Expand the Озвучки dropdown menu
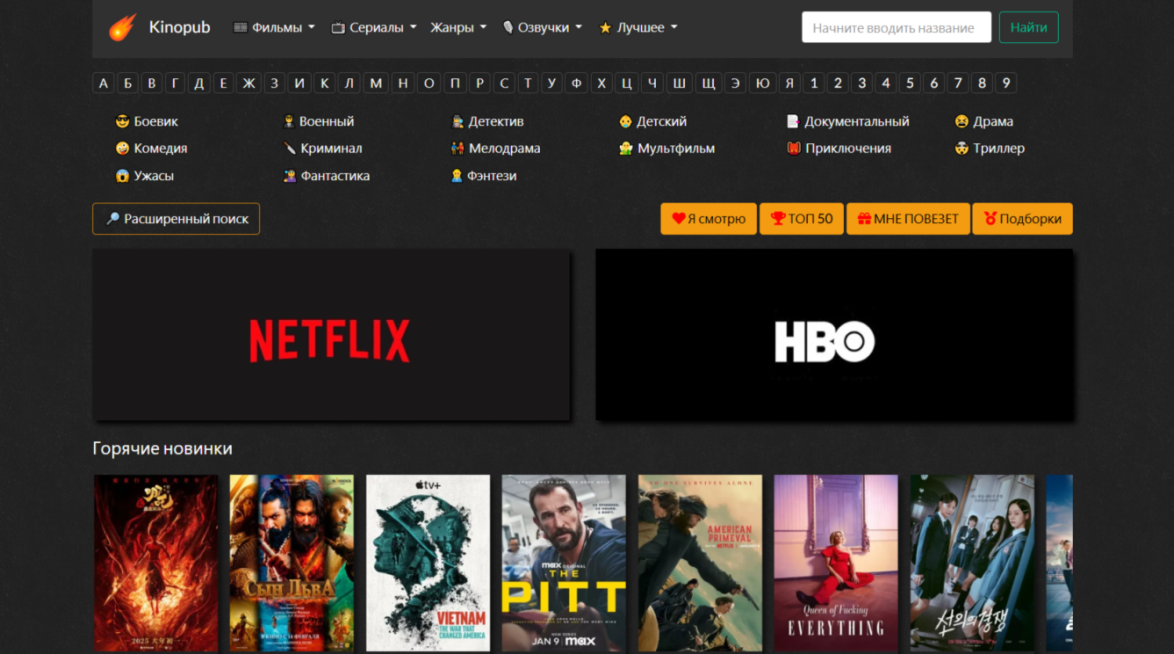Viewport: 1174px width, 654px height. click(x=542, y=28)
